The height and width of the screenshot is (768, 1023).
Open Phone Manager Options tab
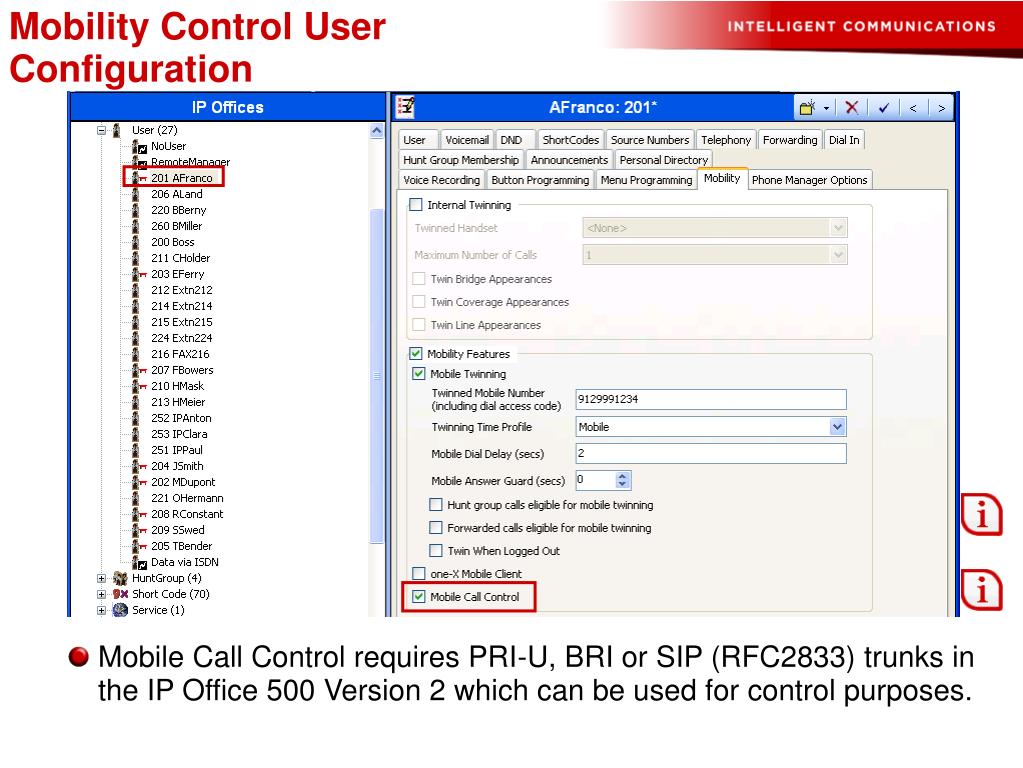point(809,180)
